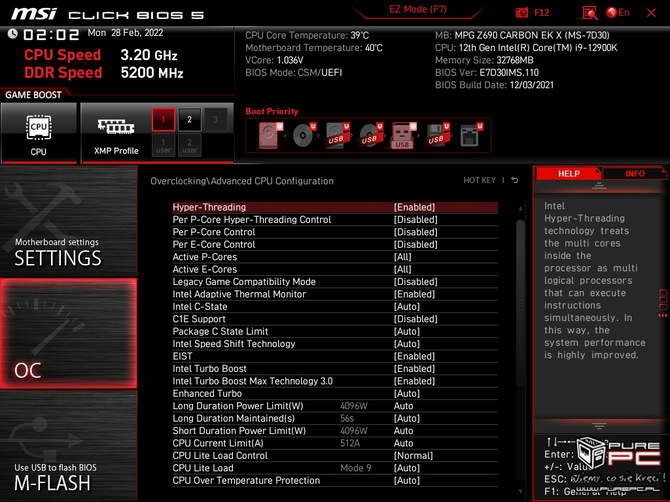Enable XMP Profile 1

coord(163,120)
